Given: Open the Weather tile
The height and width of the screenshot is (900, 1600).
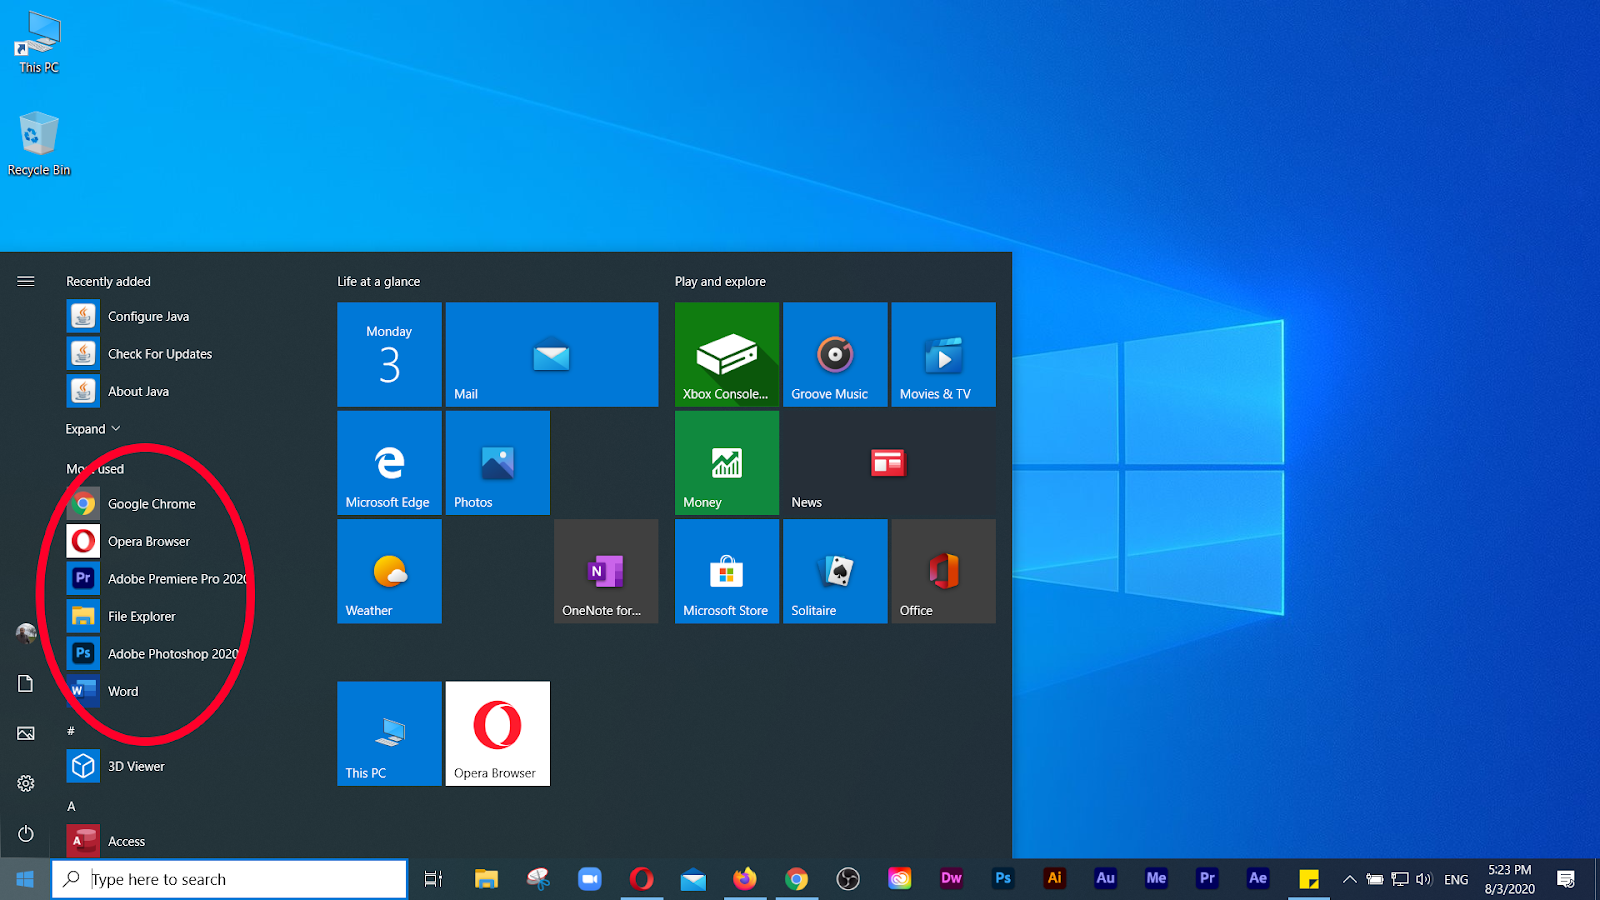Looking at the screenshot, I should tap(389, 571).
